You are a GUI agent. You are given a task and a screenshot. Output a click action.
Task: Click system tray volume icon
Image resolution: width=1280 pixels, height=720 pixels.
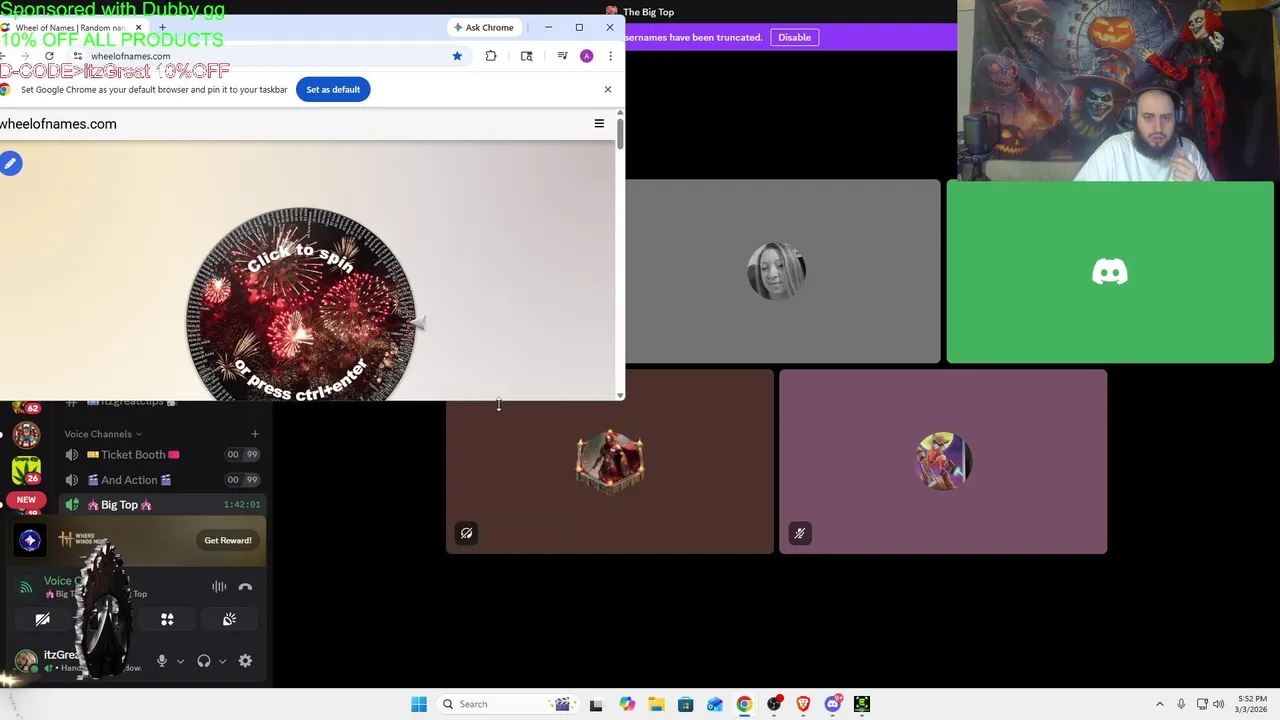tap(1218, 704)
